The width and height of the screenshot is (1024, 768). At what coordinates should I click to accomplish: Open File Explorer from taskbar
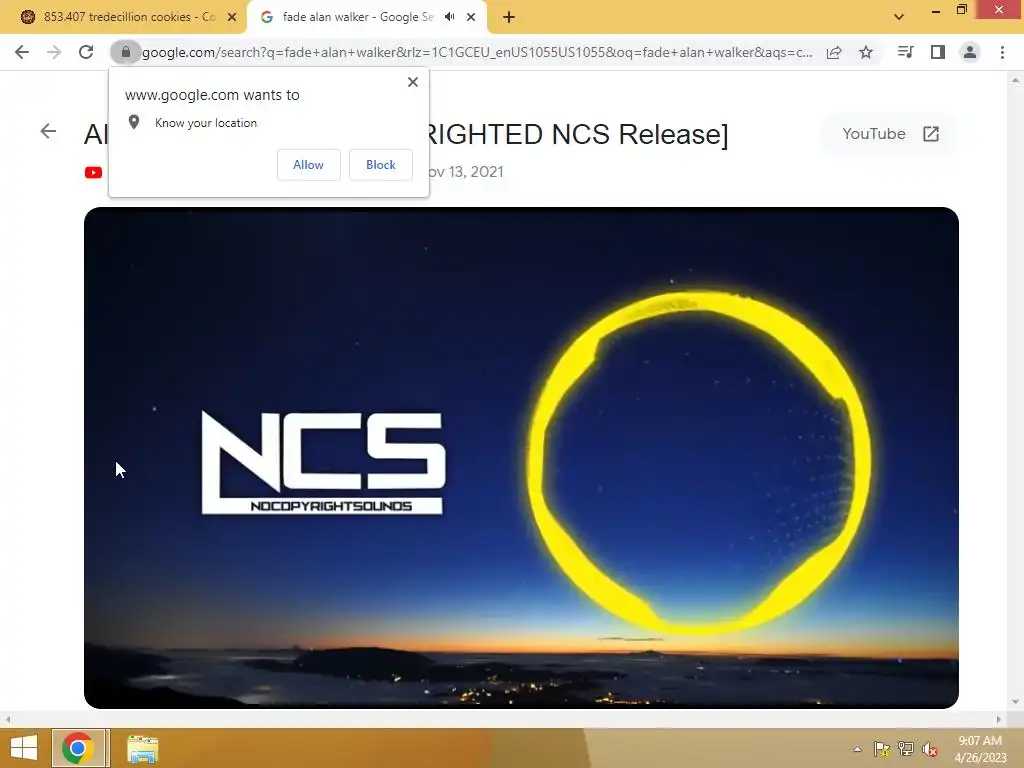coord(142,748)
